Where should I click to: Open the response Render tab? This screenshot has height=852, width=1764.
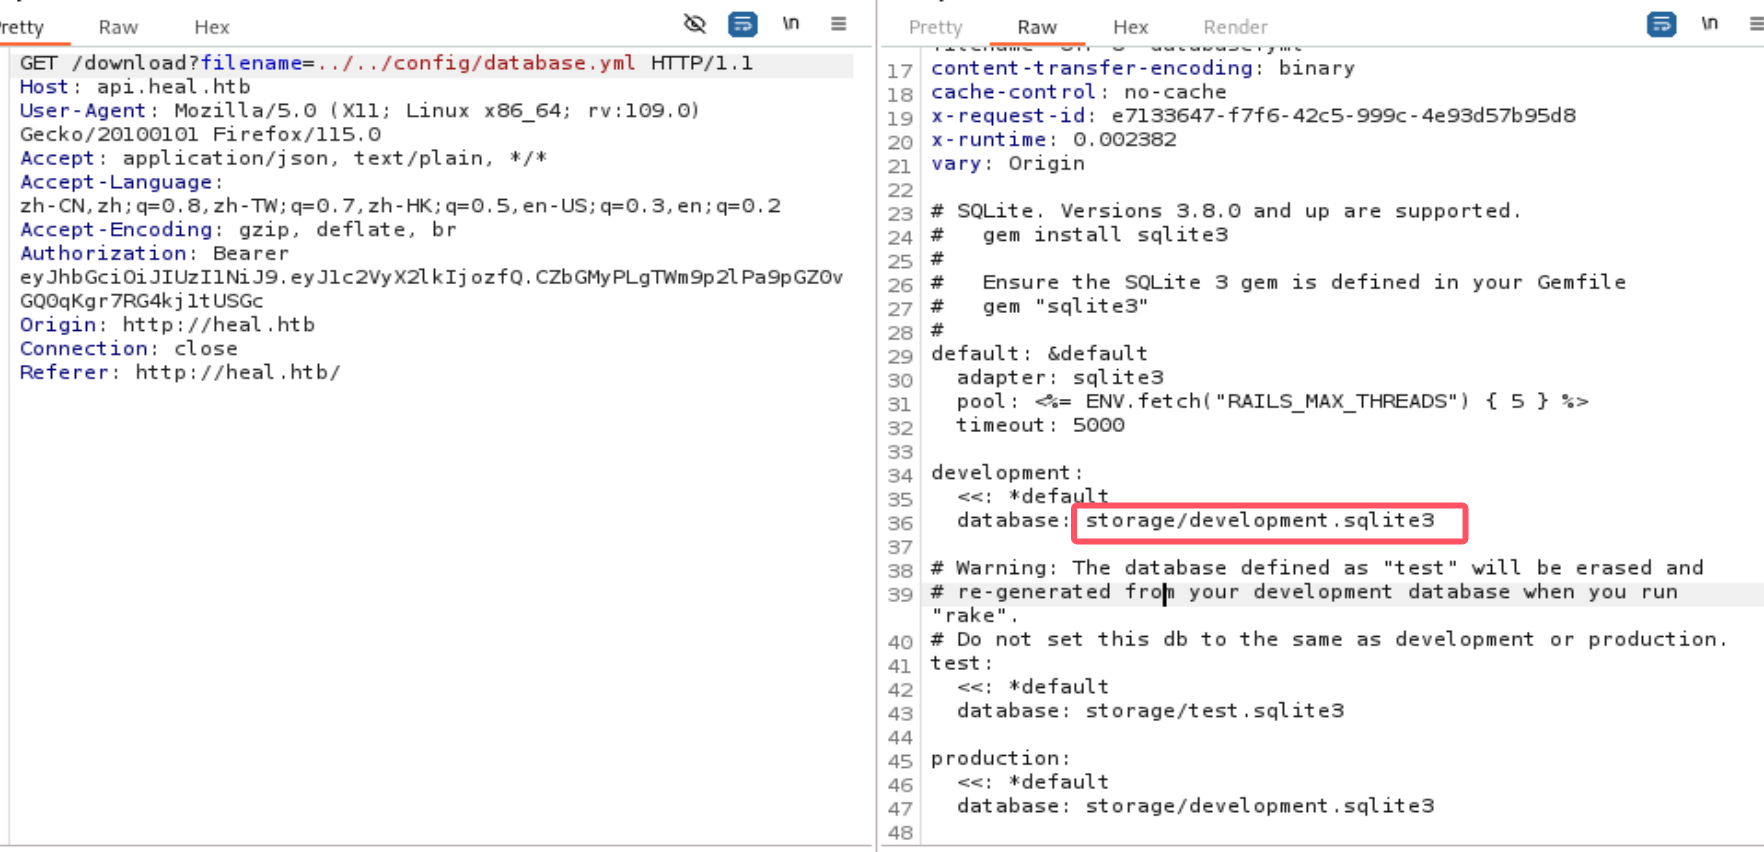(1235, 28)
